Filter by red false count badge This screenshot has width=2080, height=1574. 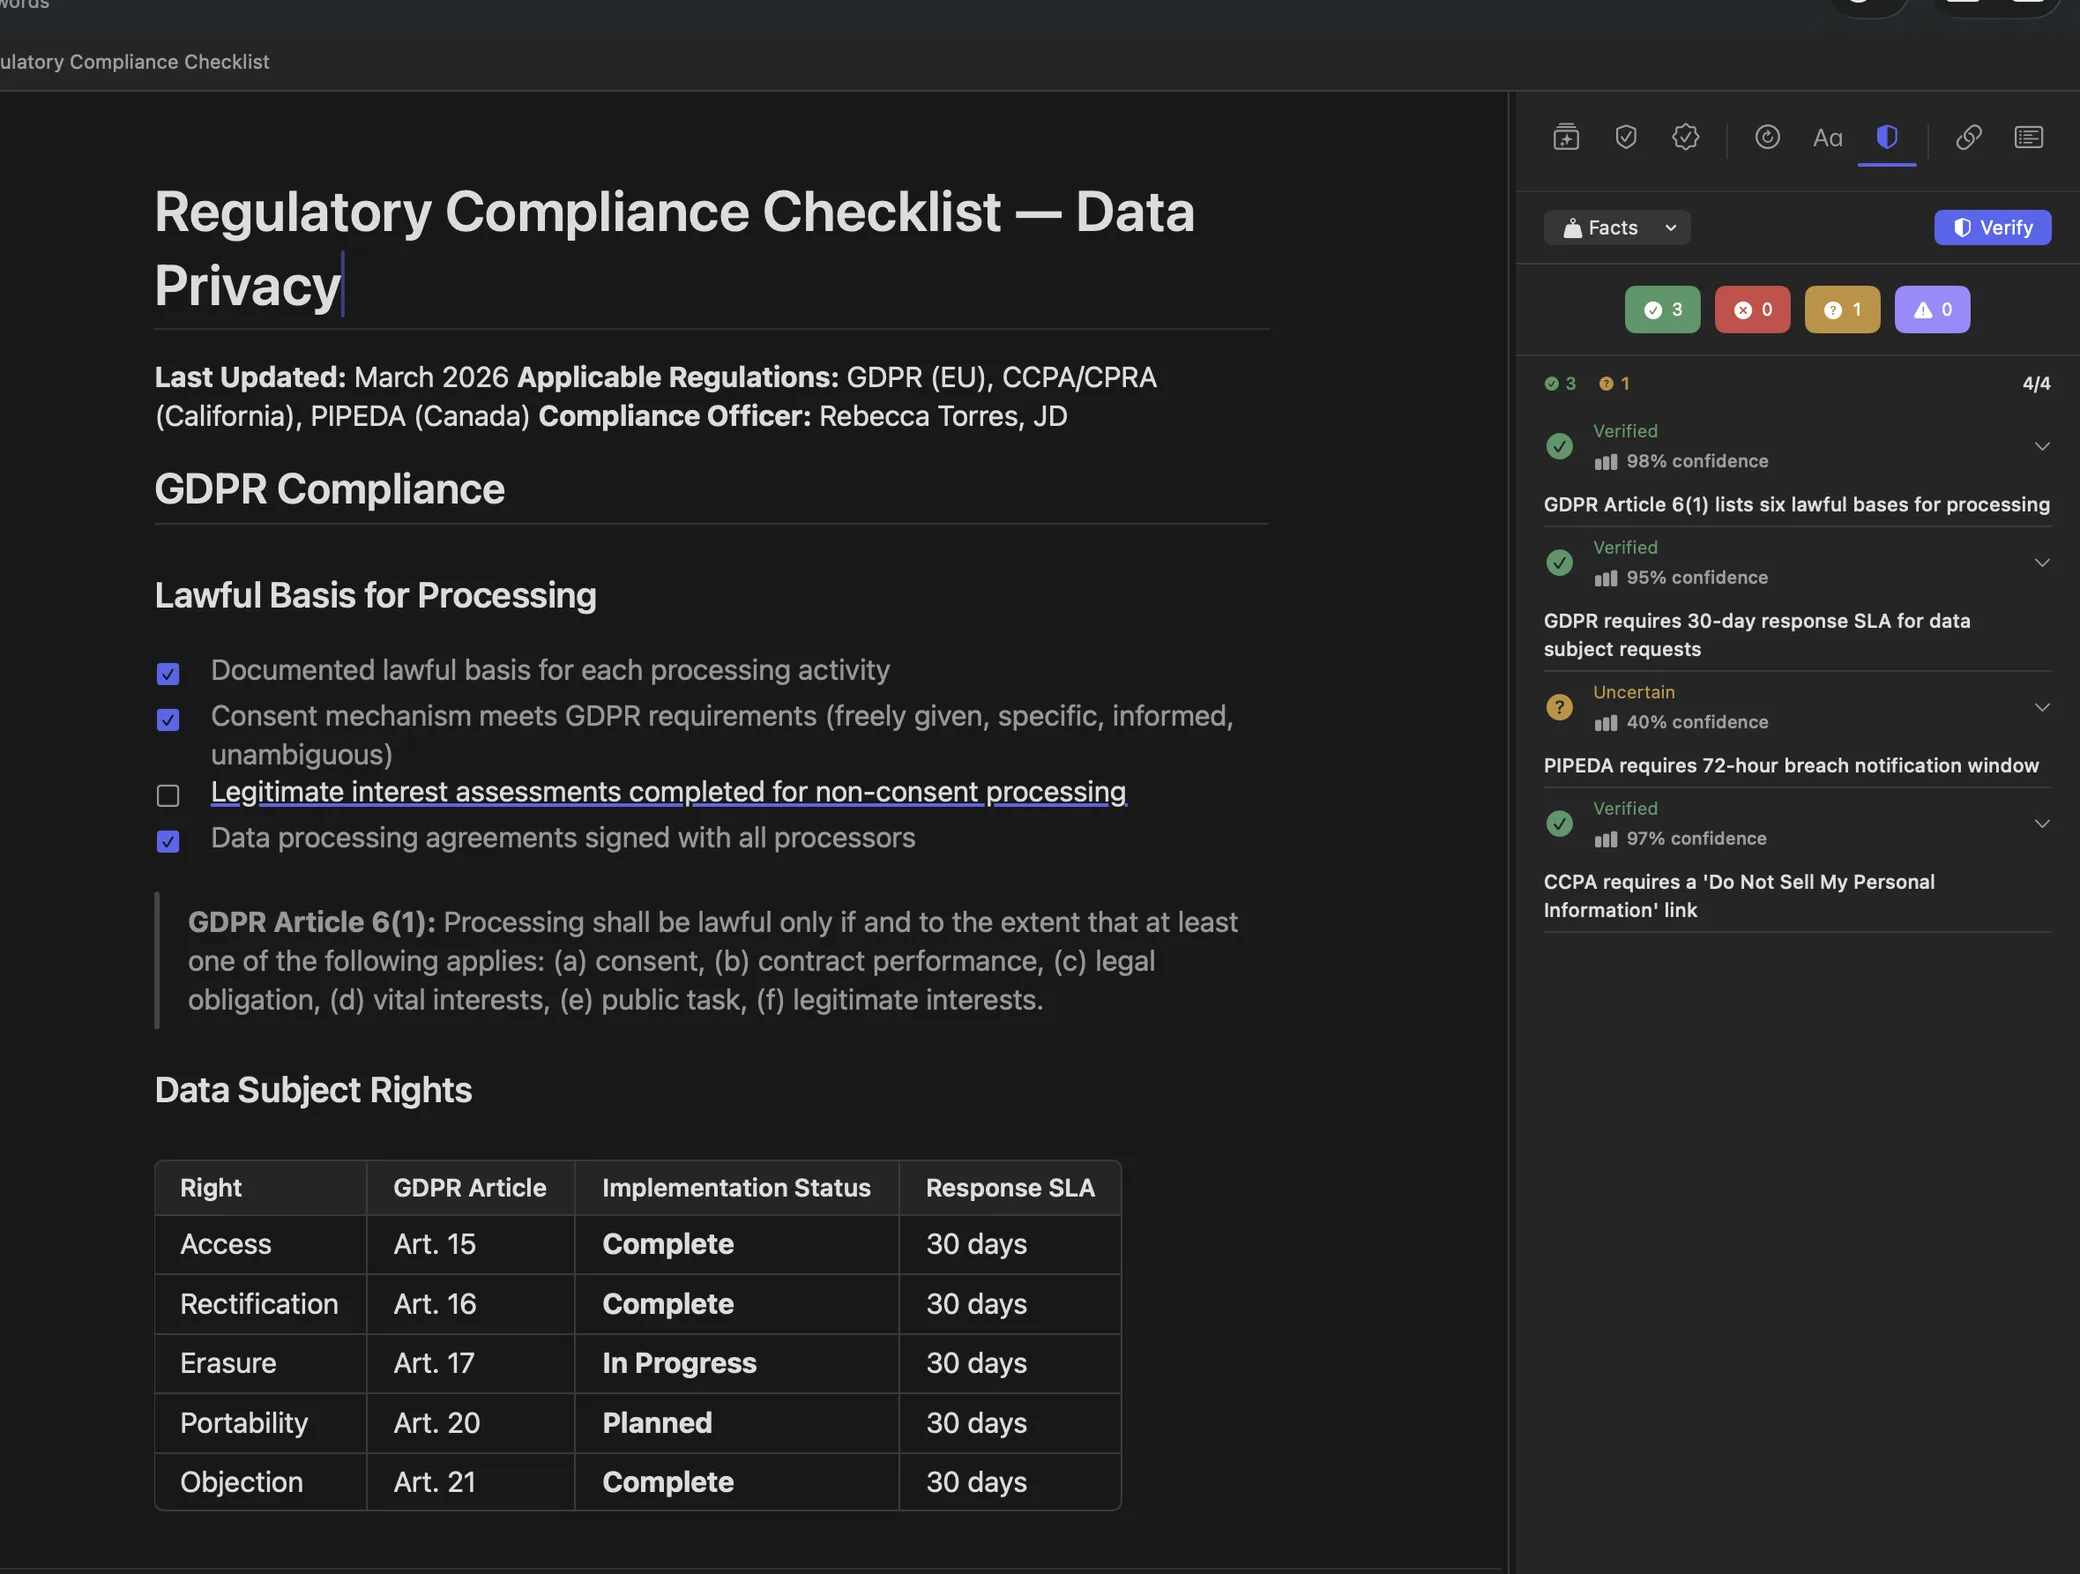coord(1752,310)
